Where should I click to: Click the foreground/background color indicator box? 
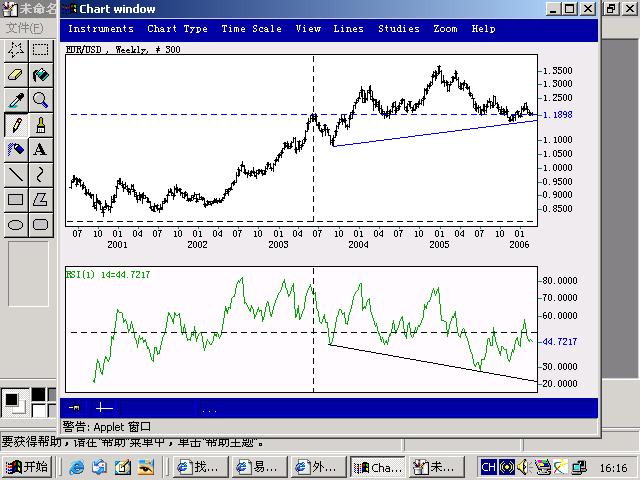(15, 402)
